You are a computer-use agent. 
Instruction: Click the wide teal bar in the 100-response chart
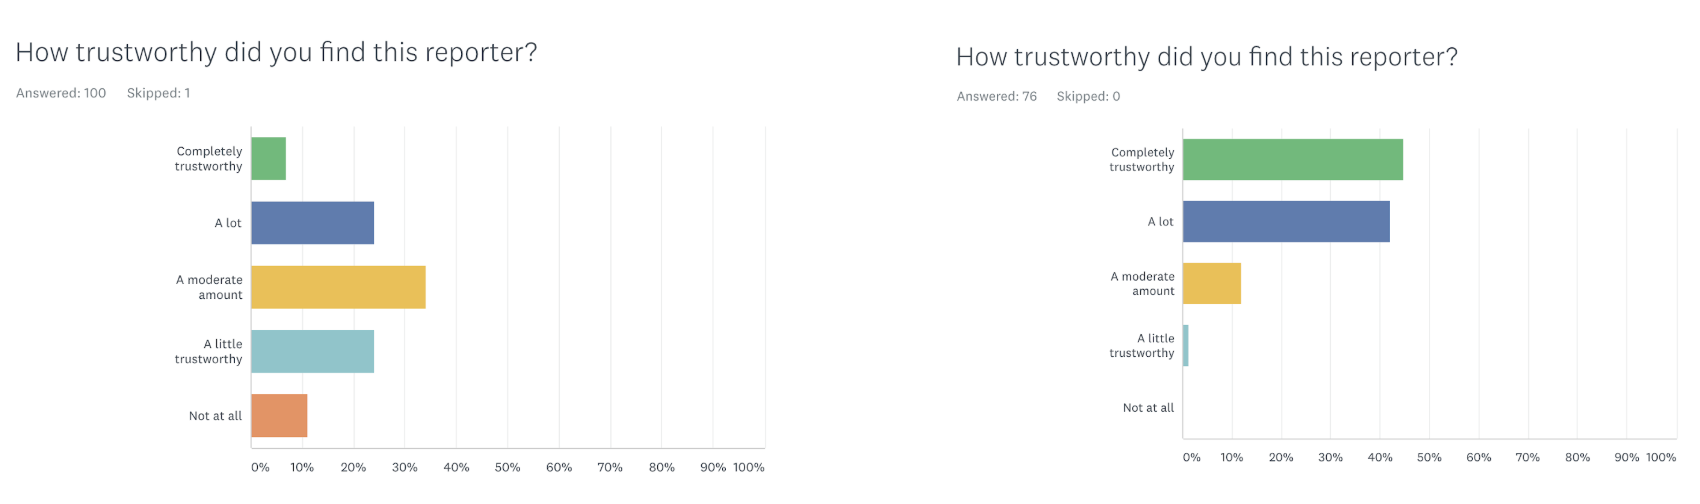click(312, 351)
